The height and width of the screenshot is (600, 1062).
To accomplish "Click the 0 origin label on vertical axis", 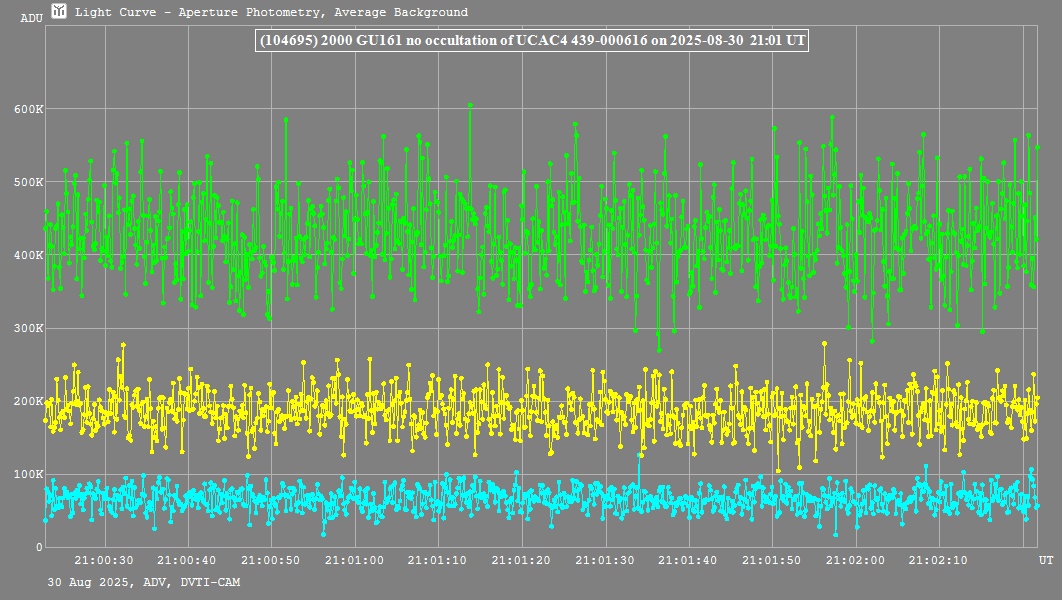I will [x=40, y=547].
